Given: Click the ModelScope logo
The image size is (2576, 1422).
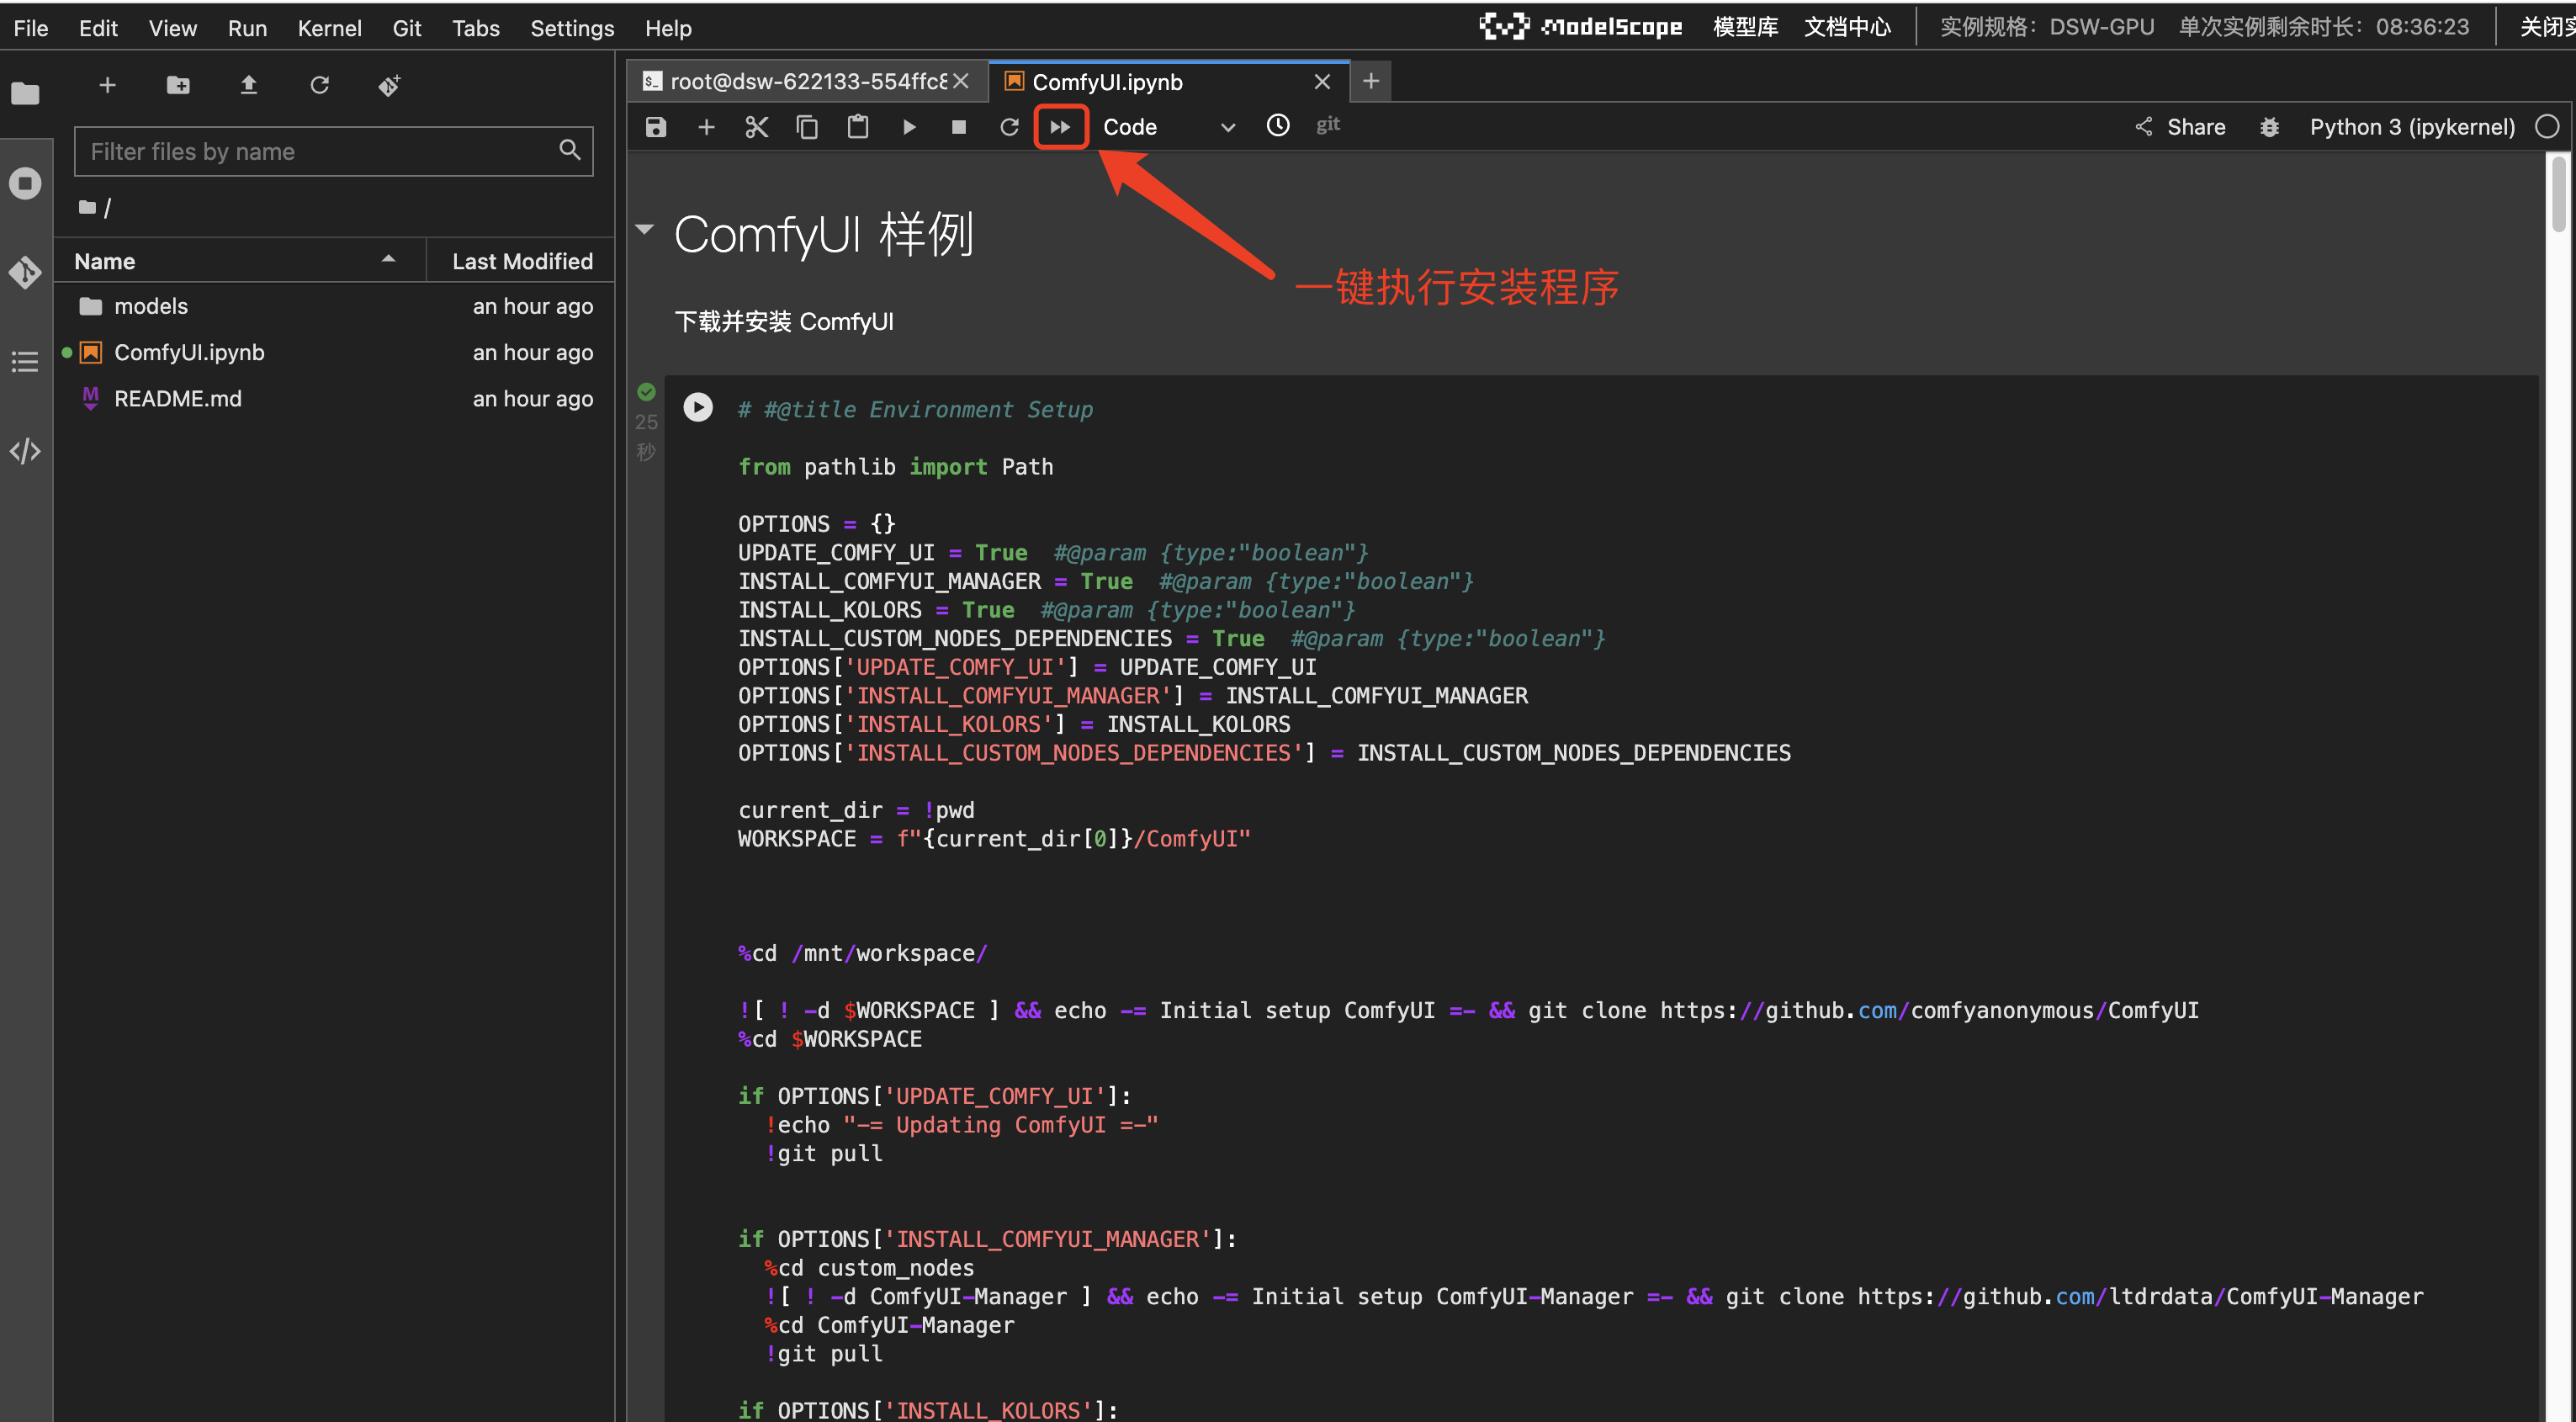Looking at the screenshot, I should click(1581, 26).
